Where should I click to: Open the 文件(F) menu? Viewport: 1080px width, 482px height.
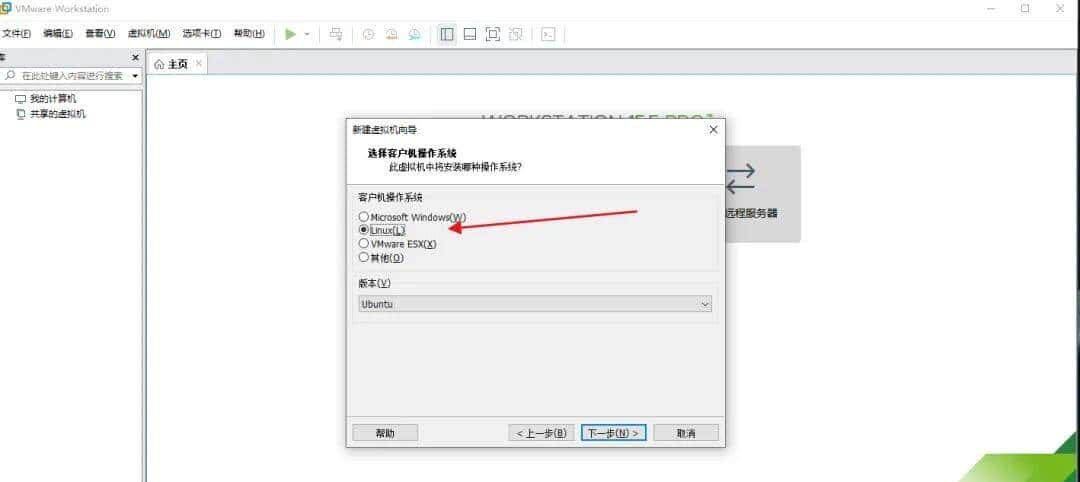16,33
